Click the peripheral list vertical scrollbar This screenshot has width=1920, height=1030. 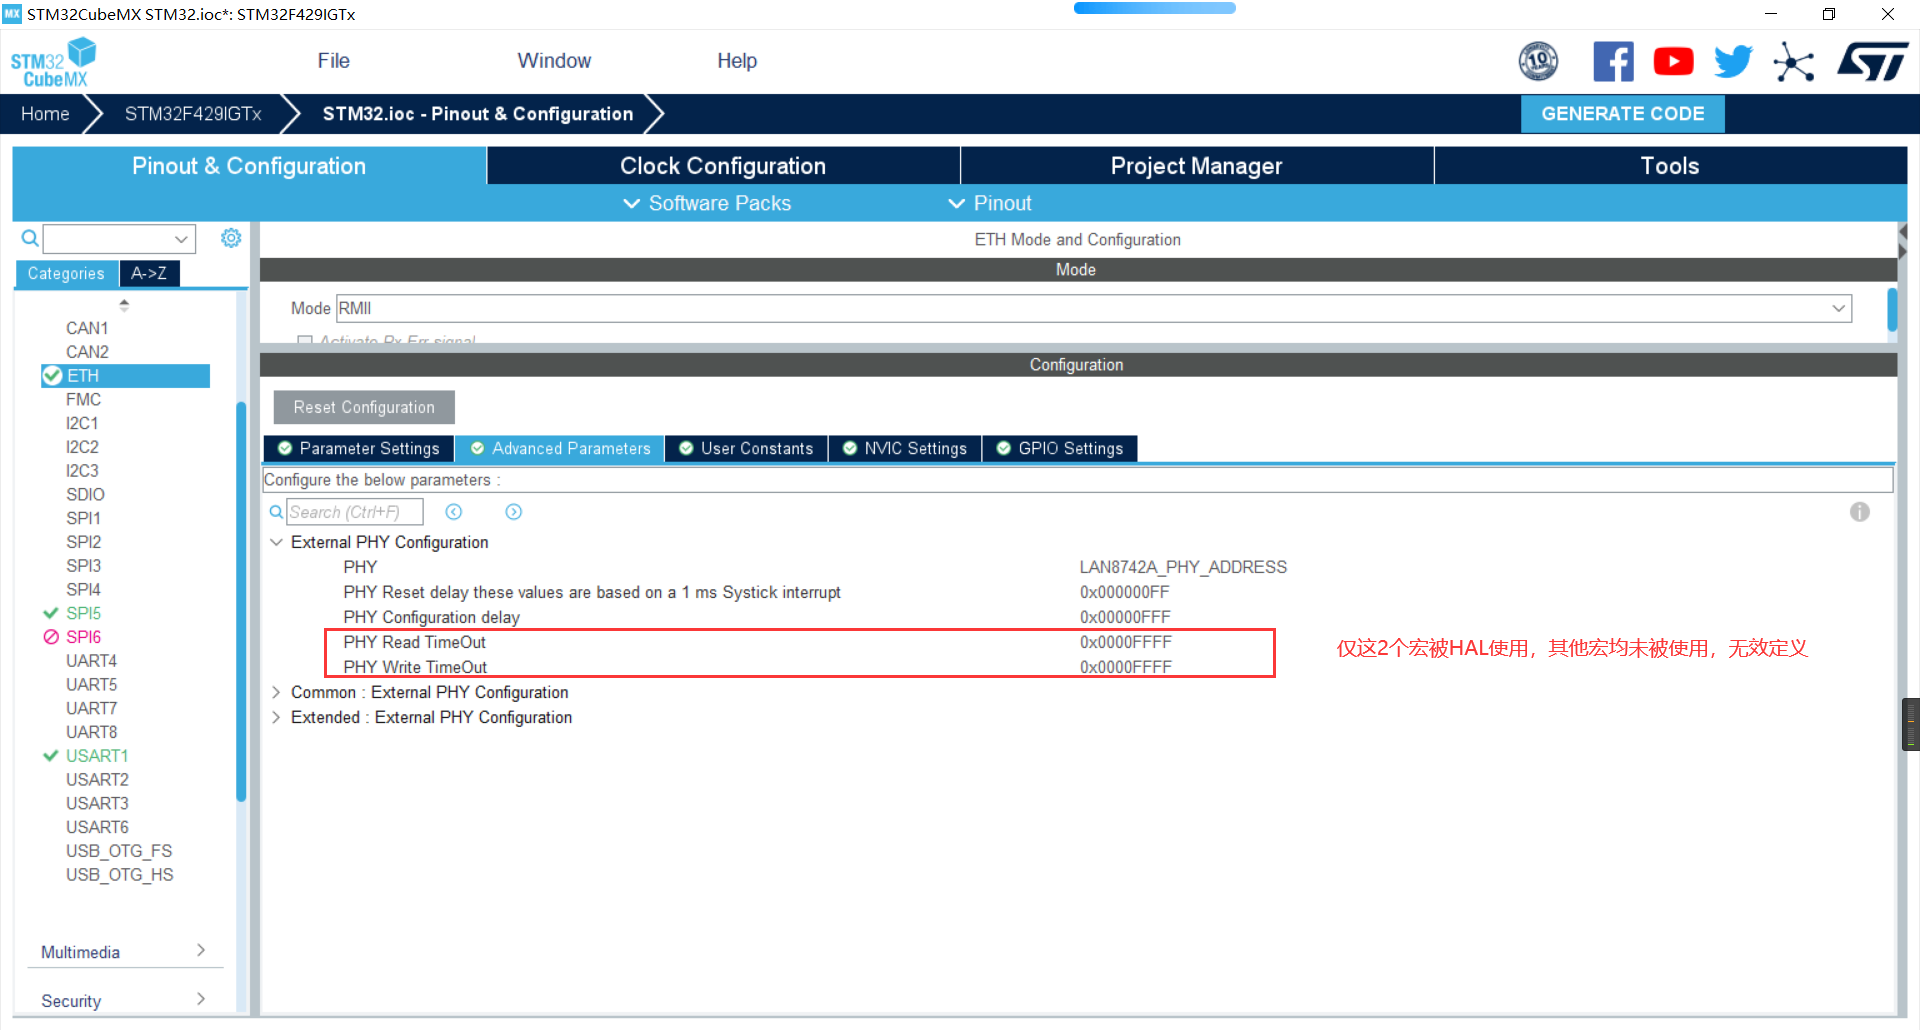click(x=241, y=600)
